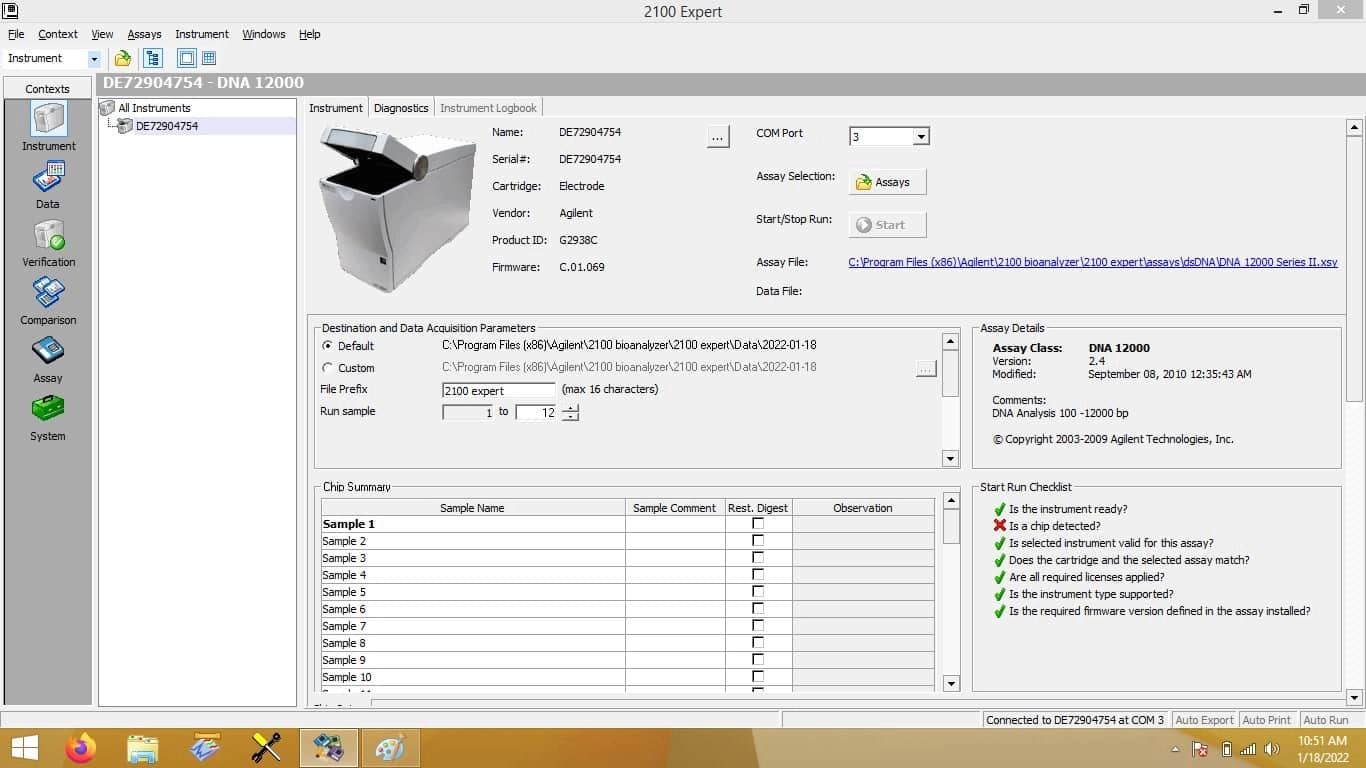
Task: Select the Assay context icon
Action: click(47, 354)
